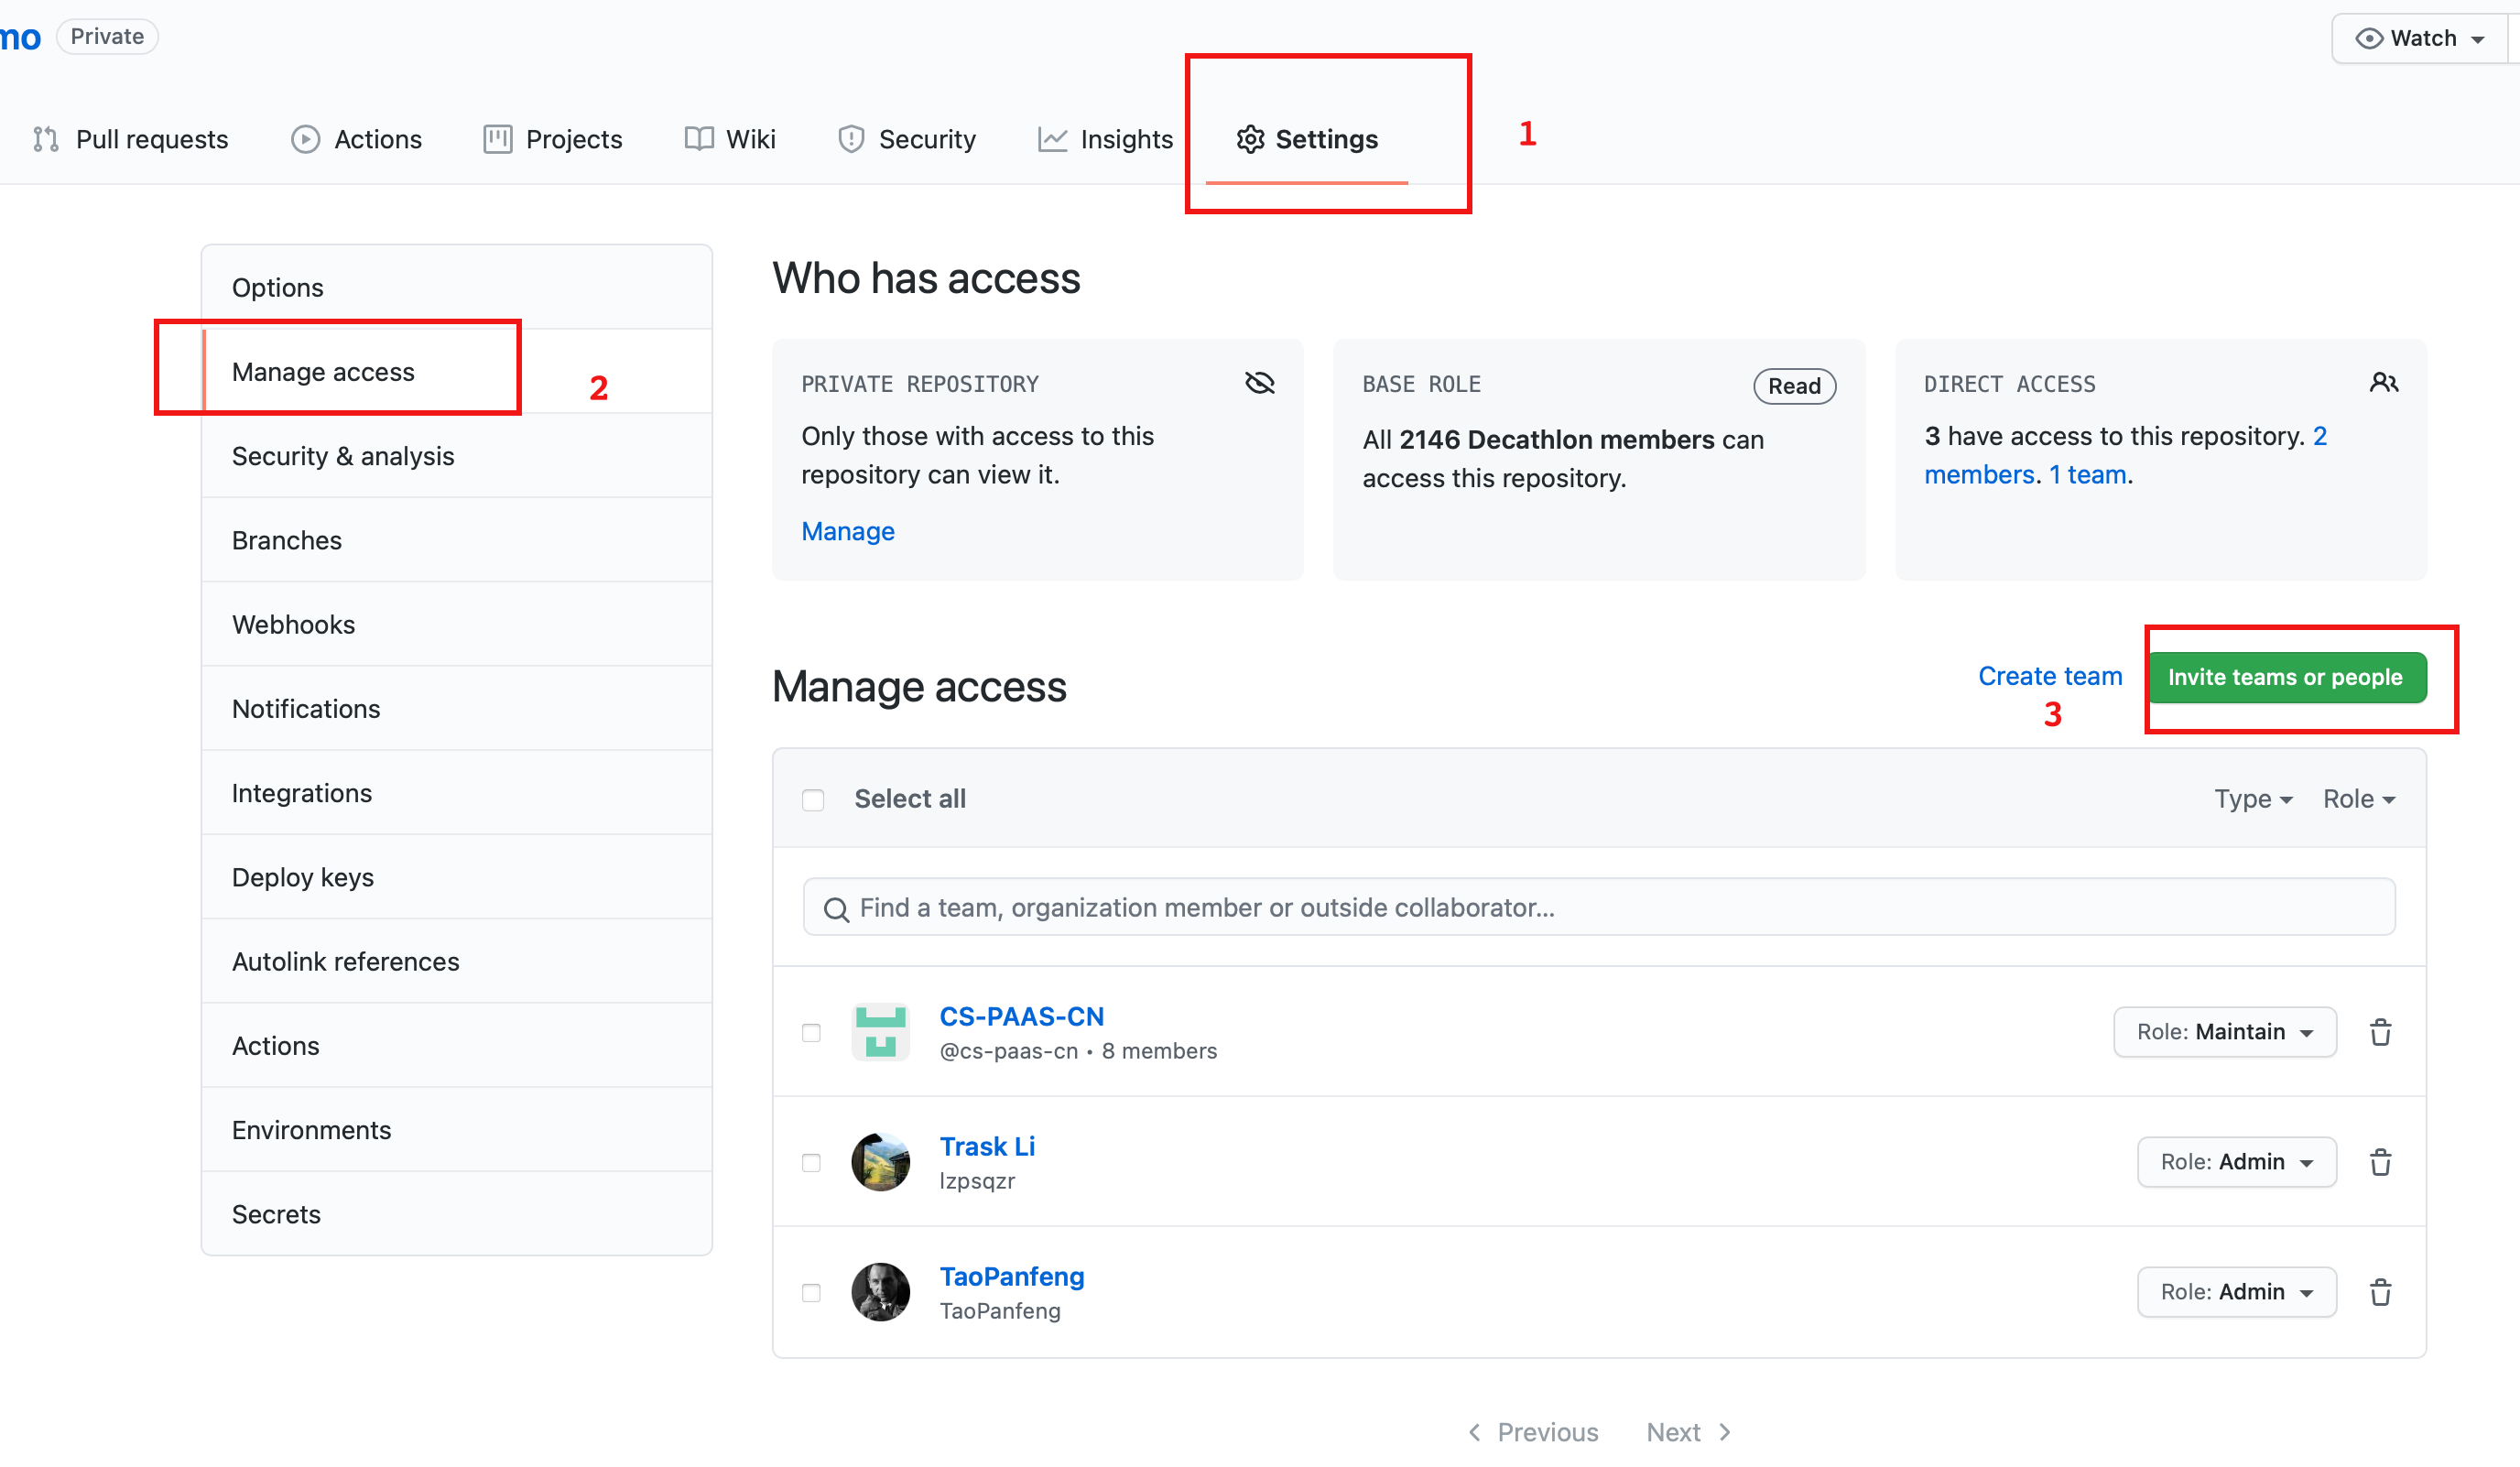
Task: Click the people icon in Direct Access card
Action: pos(2383,382)
